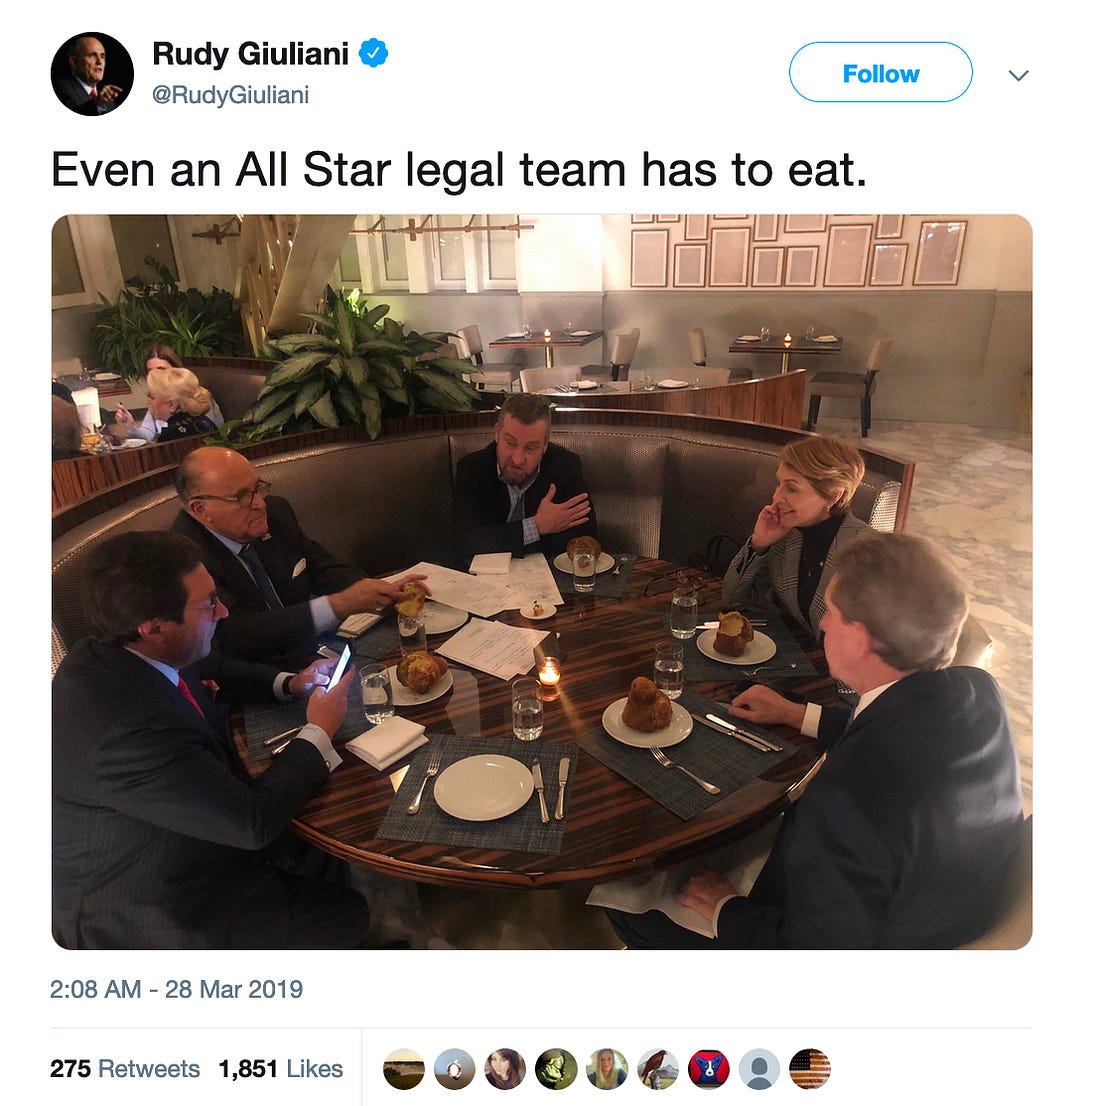Open the dark-haired woman liker avatar

pos(504,1069)
